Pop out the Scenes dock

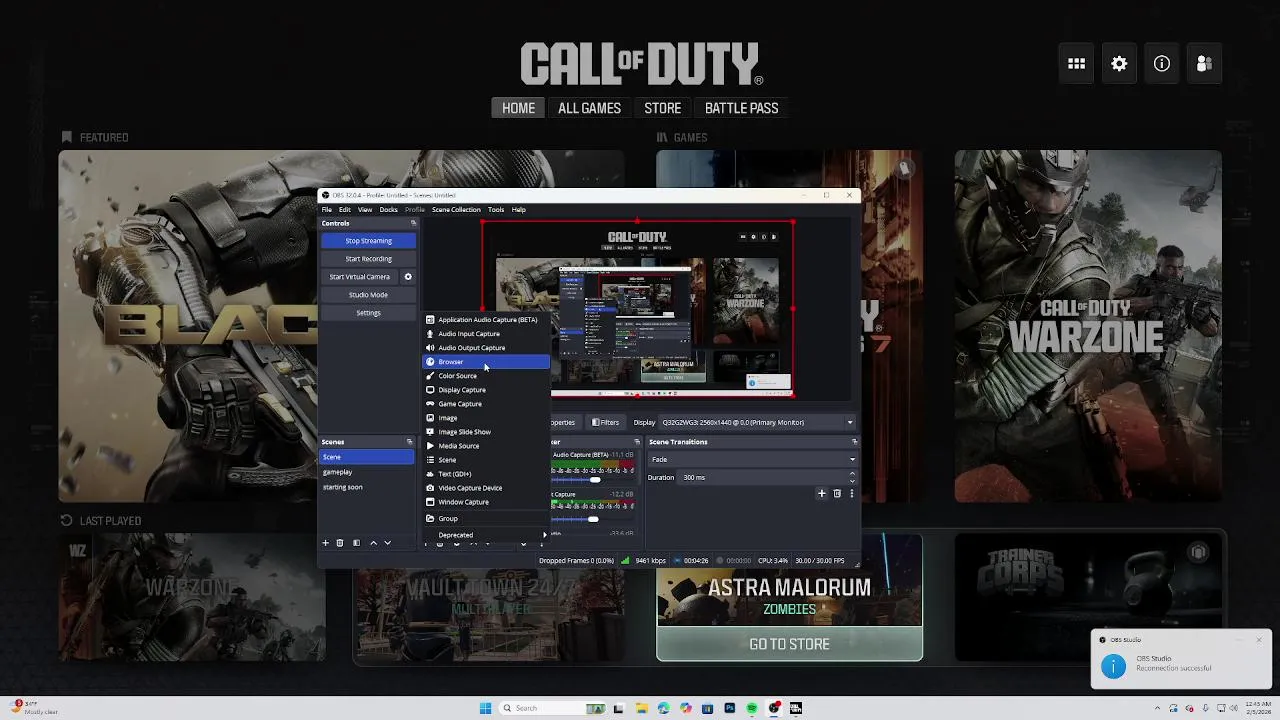pos(409,442)
